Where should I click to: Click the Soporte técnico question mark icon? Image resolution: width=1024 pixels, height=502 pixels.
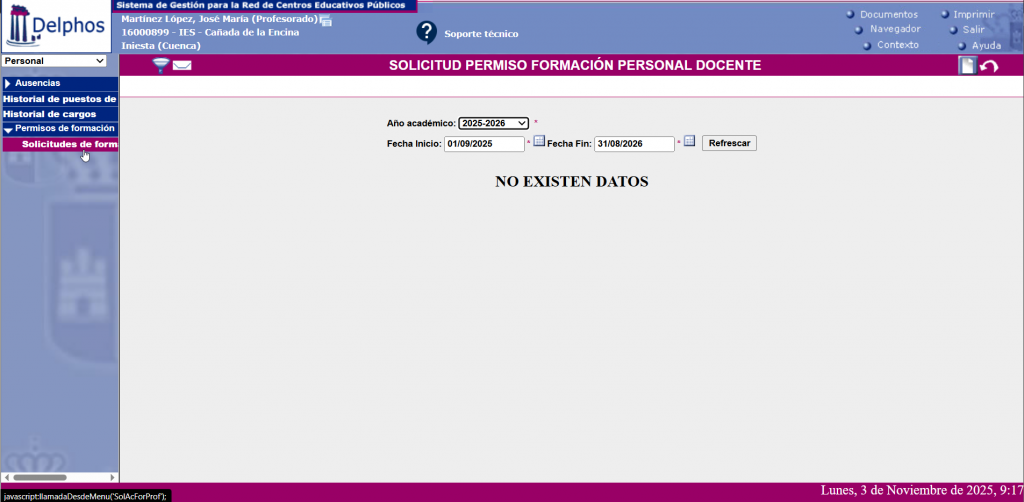(427, 32)
